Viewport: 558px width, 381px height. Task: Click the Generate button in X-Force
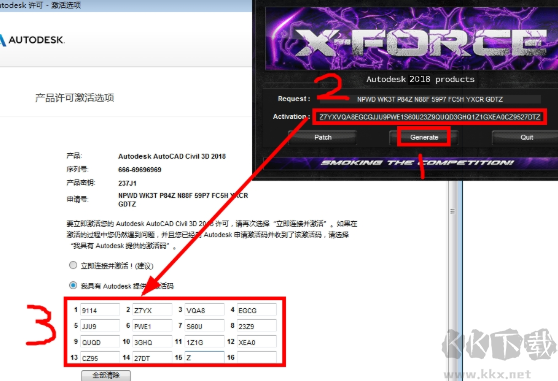click(x=424, y=137)
